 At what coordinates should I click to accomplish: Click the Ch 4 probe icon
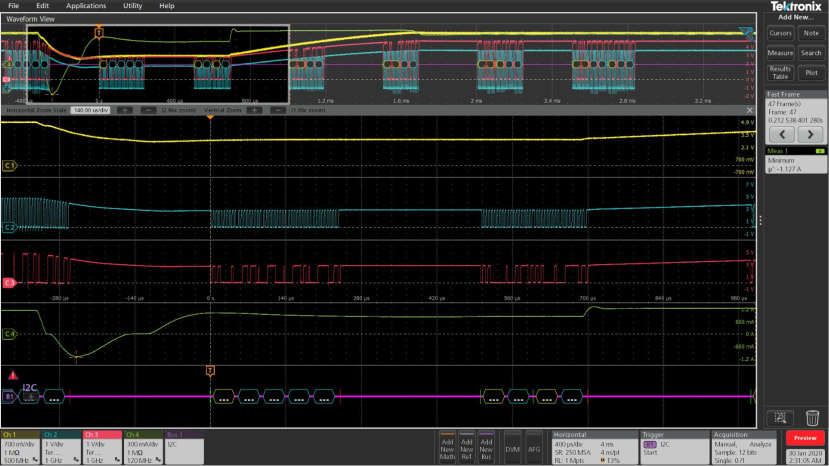[159, 460]
